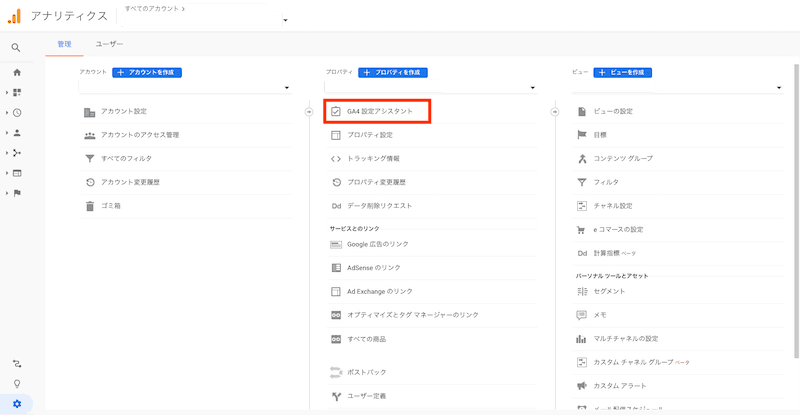Open Customization dashboards icon in sidebar

(x=17, y=92)
